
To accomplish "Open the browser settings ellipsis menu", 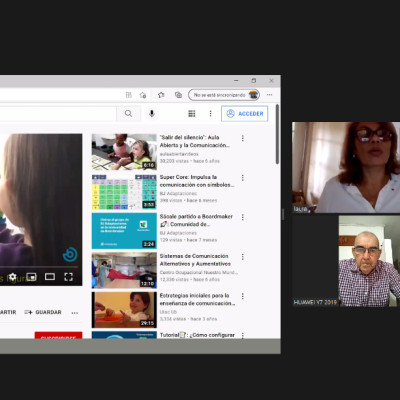I will pyautogui.click(x=270, y=95).
